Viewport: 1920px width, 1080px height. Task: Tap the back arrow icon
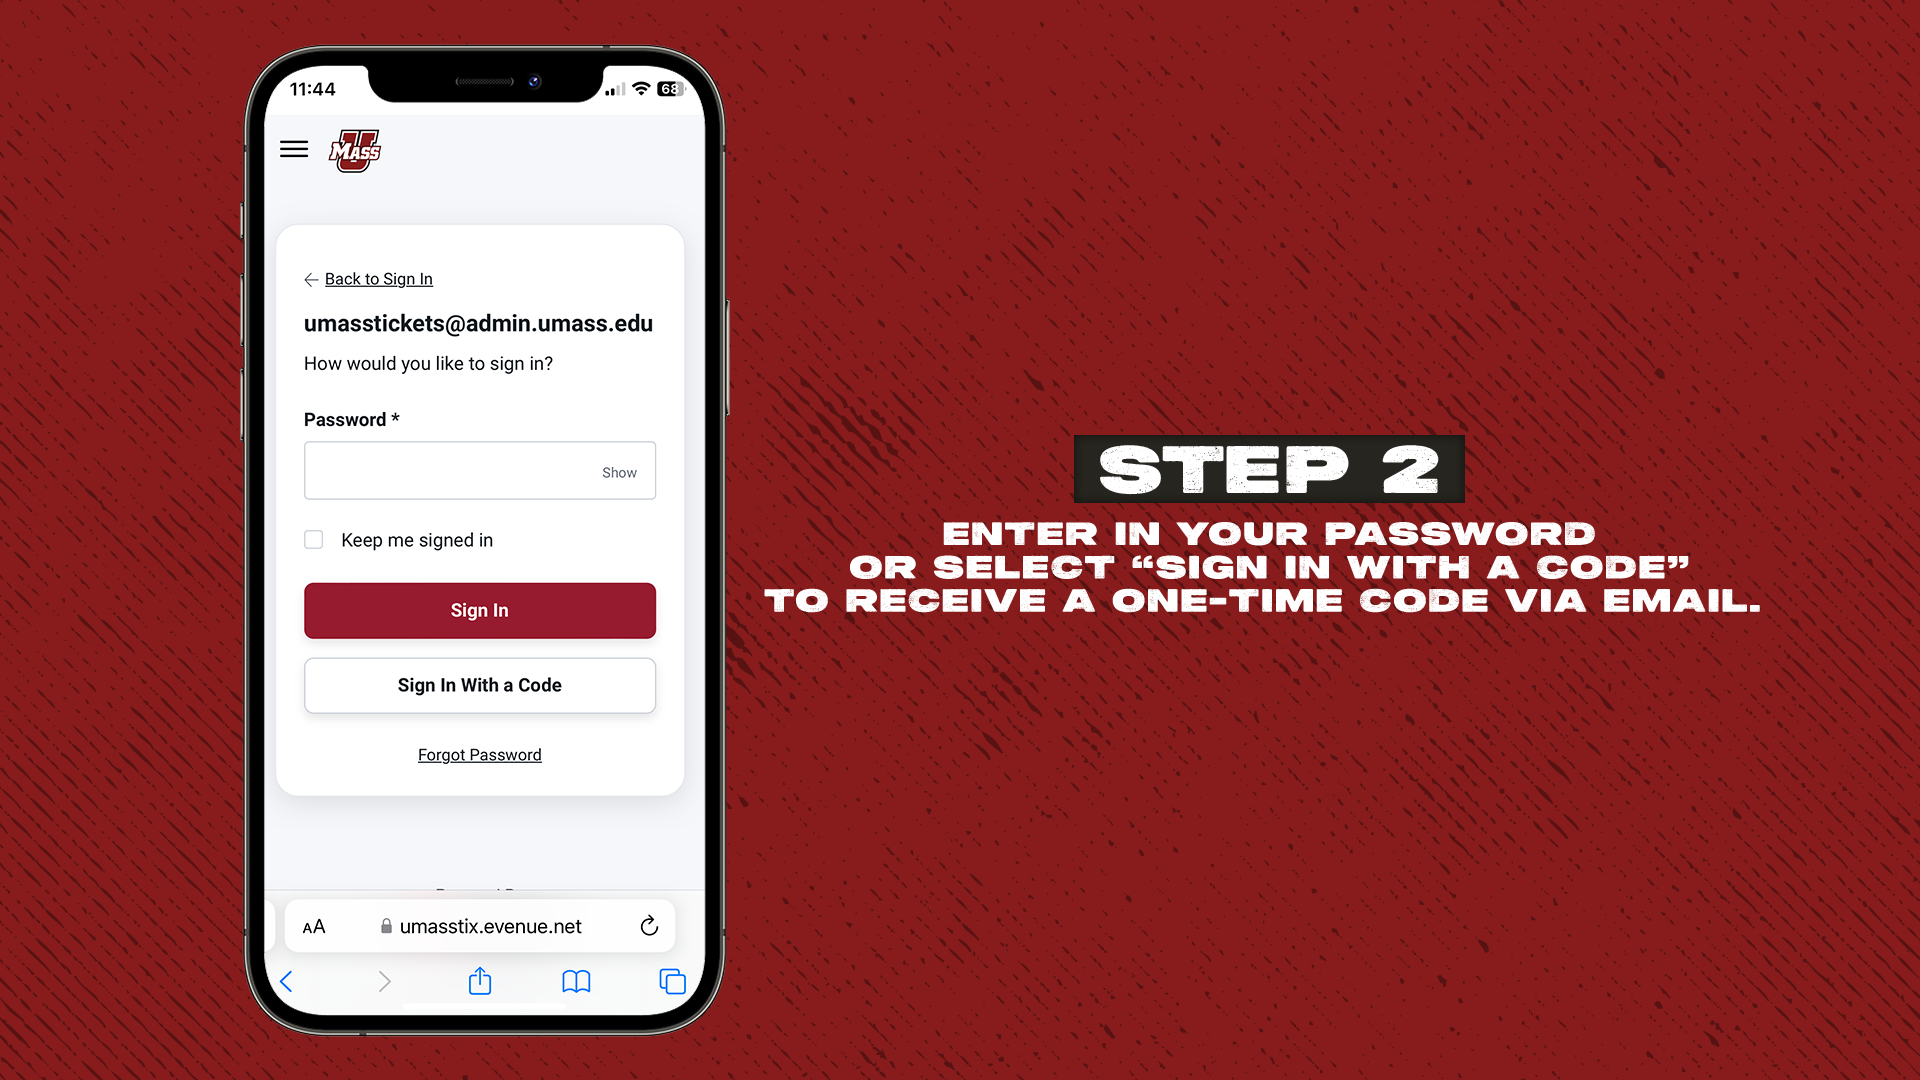coord(310,278)
